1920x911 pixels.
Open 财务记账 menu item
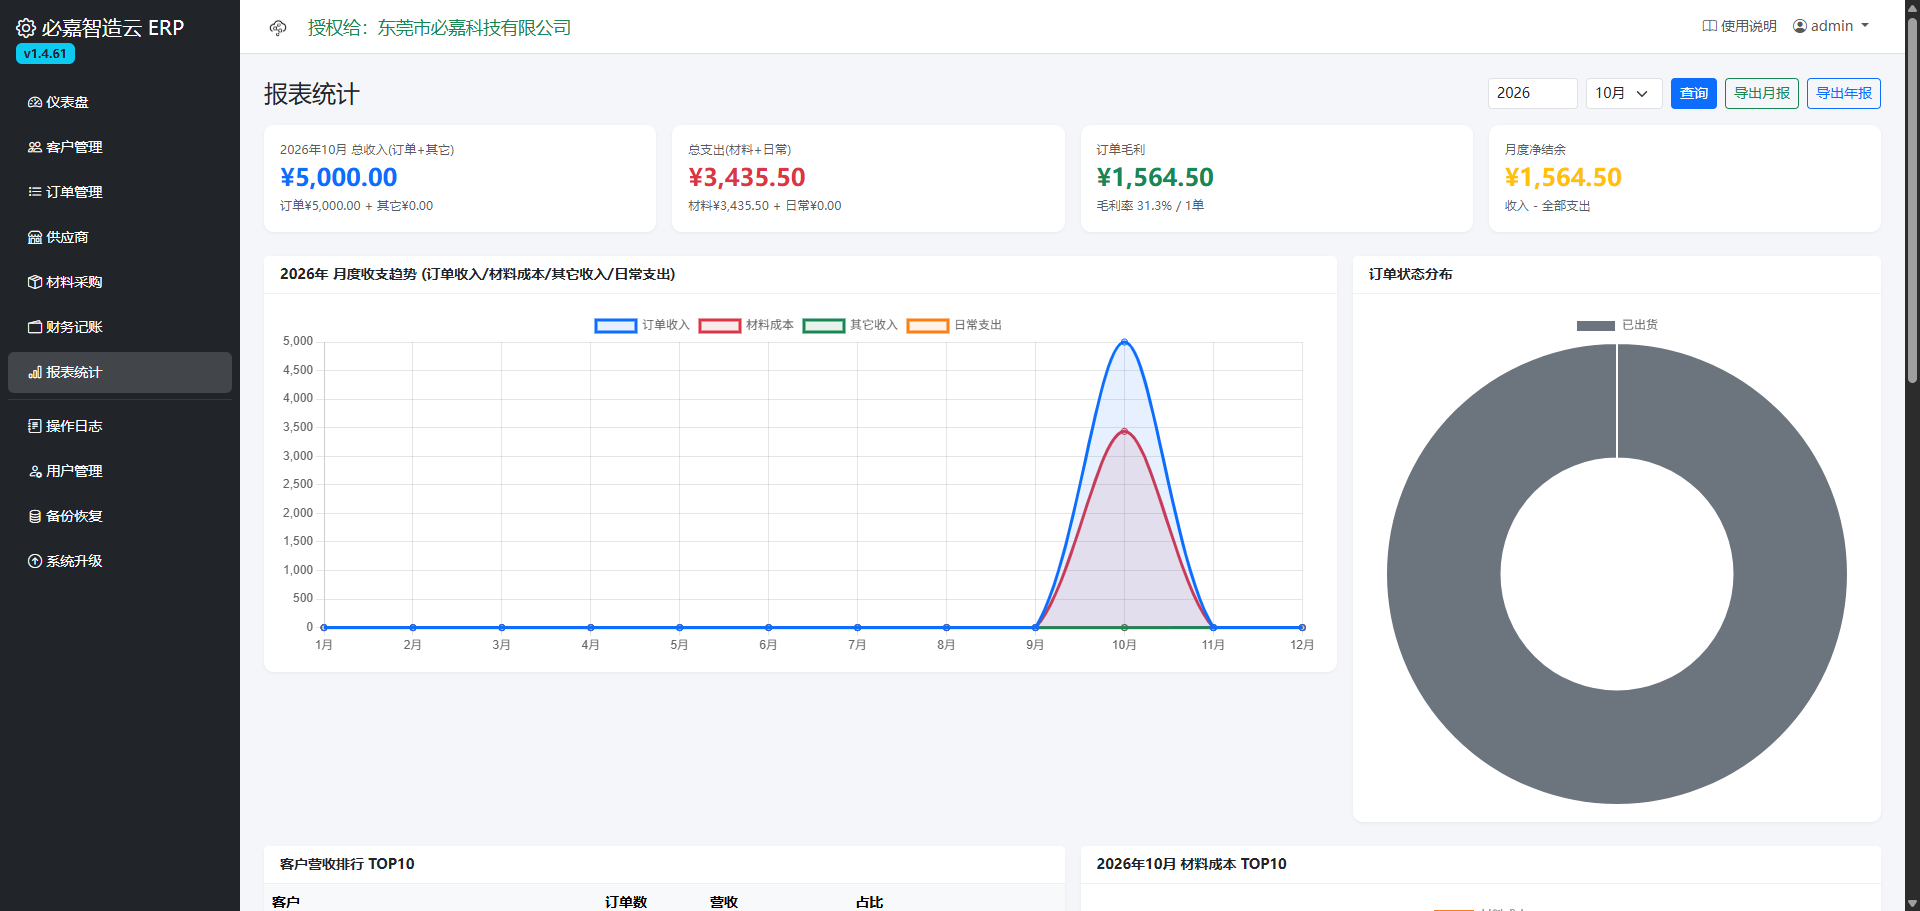[x=120, y=327]
